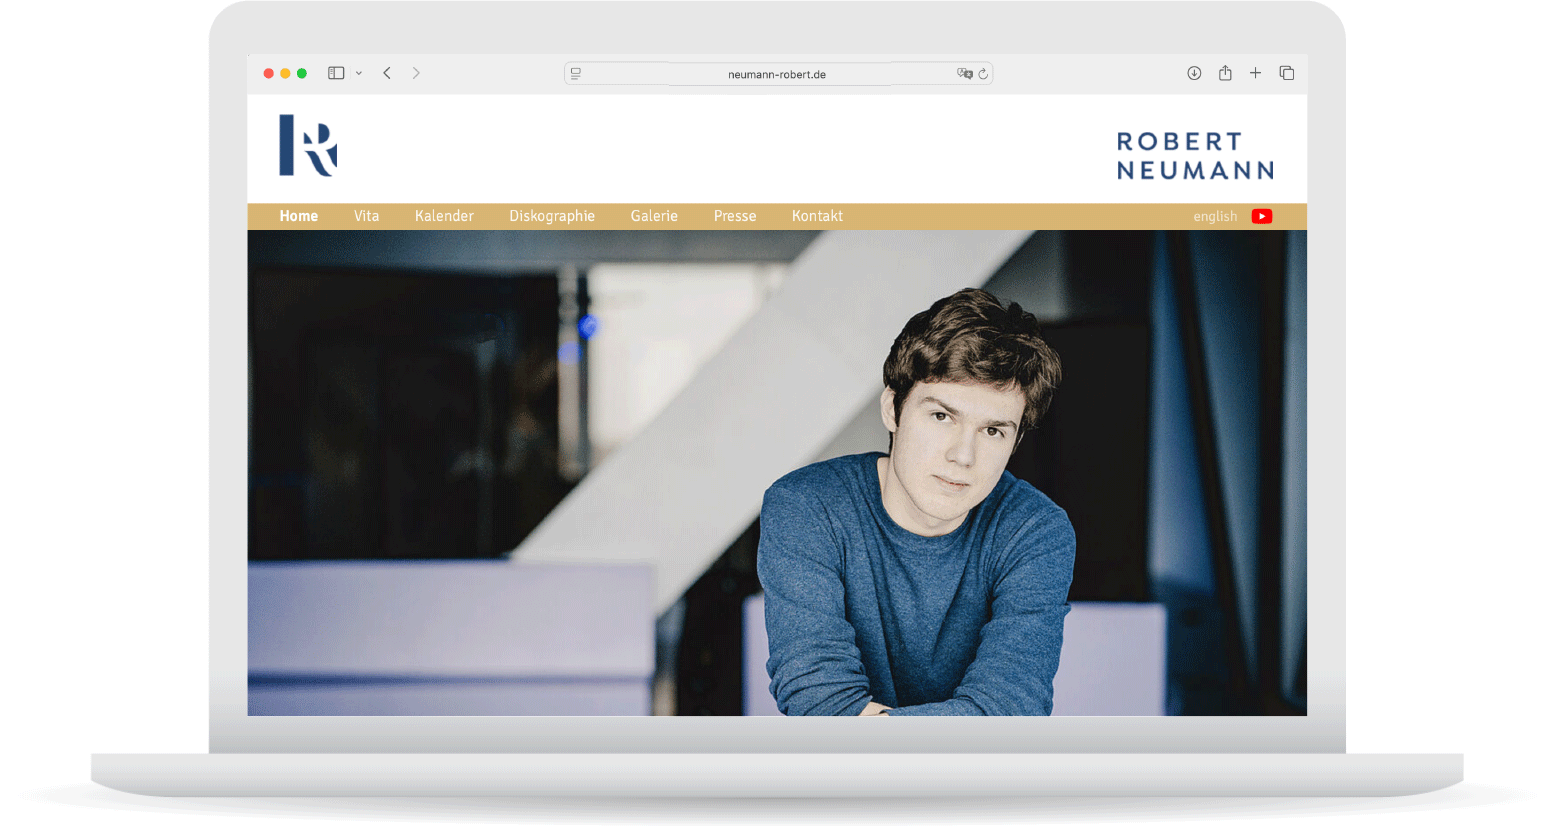Show the downloads list
This screenshot has height=828, width=1555.
click(x=1194, y=73)
